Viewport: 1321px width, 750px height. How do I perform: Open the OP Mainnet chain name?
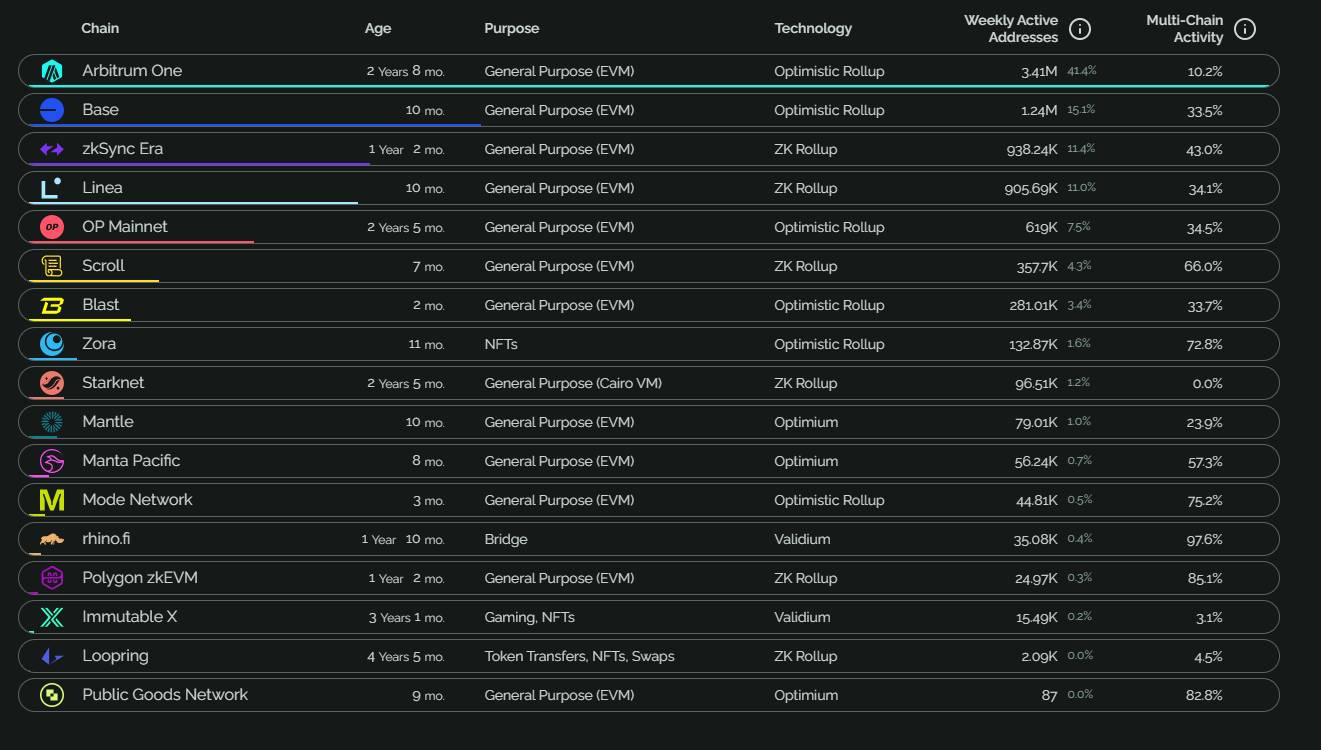[x=125, y=226]
